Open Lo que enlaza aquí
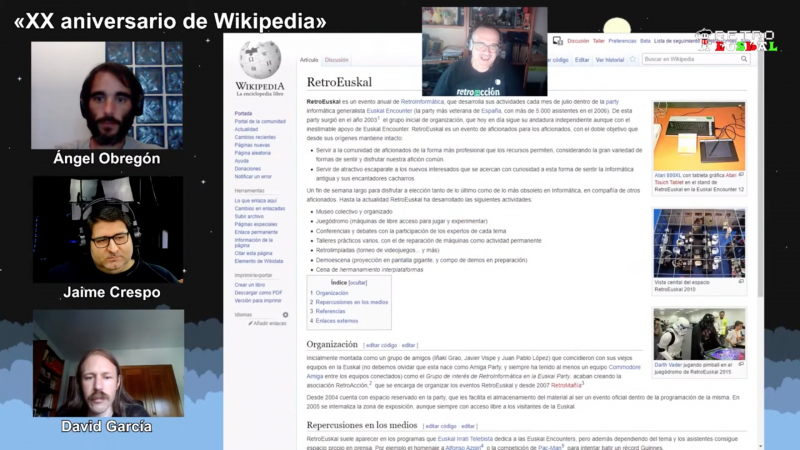This screenshot has width=800, height=450. [256, 201]
